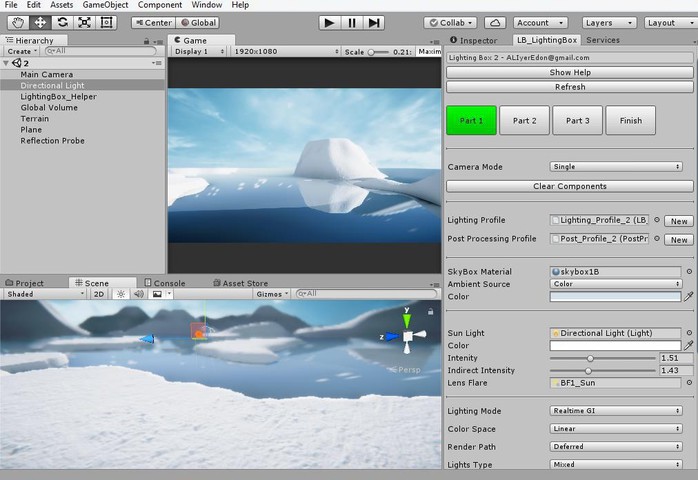Select the Rect Transform tool
The height and width of the screenshot is (480, 698).
106,23
